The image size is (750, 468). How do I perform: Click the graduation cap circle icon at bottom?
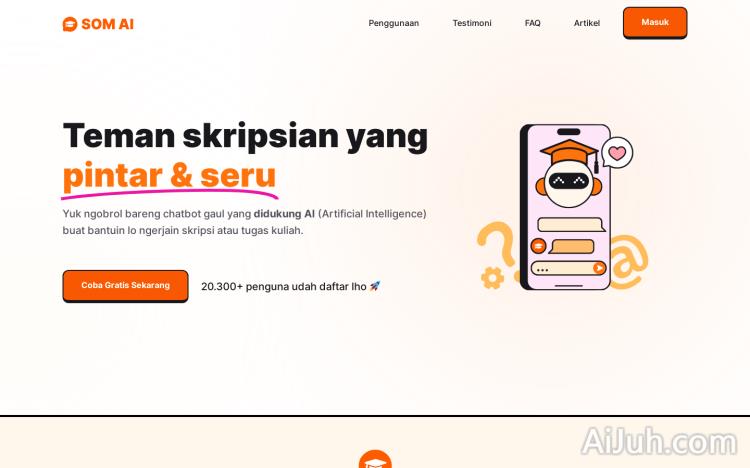pos(375,459)
